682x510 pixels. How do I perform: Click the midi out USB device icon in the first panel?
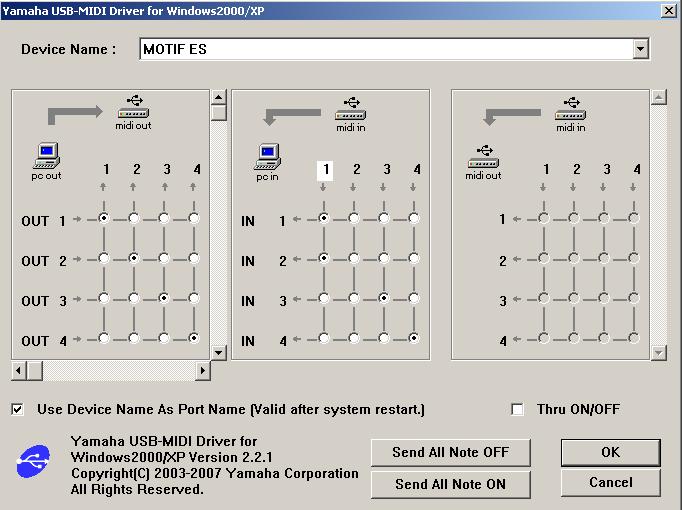[133, 106]
